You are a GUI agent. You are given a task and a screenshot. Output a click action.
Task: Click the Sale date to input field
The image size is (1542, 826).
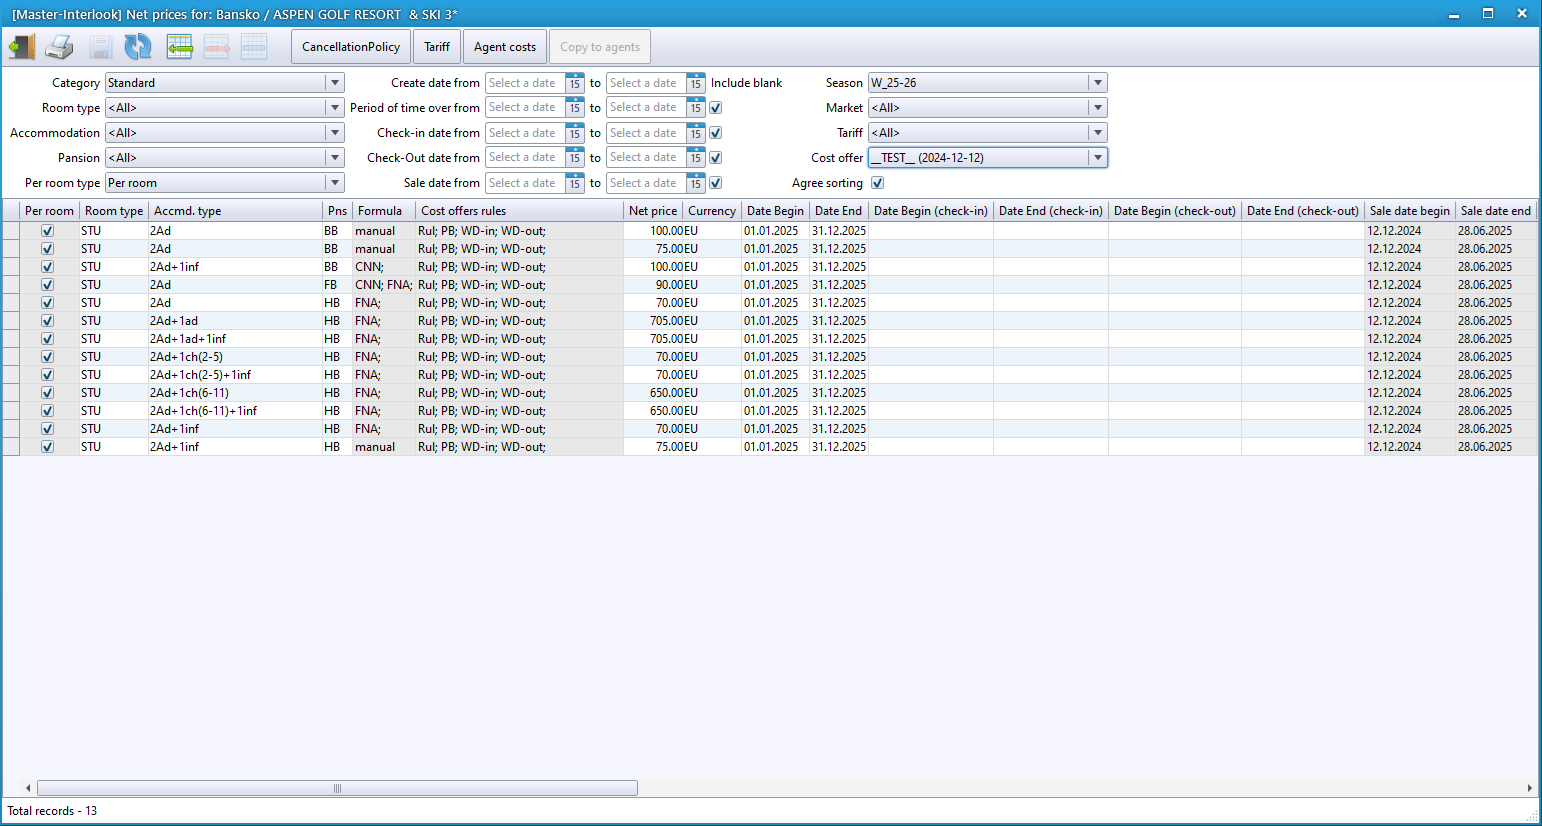pyautogui.click(x=647, y=183)
